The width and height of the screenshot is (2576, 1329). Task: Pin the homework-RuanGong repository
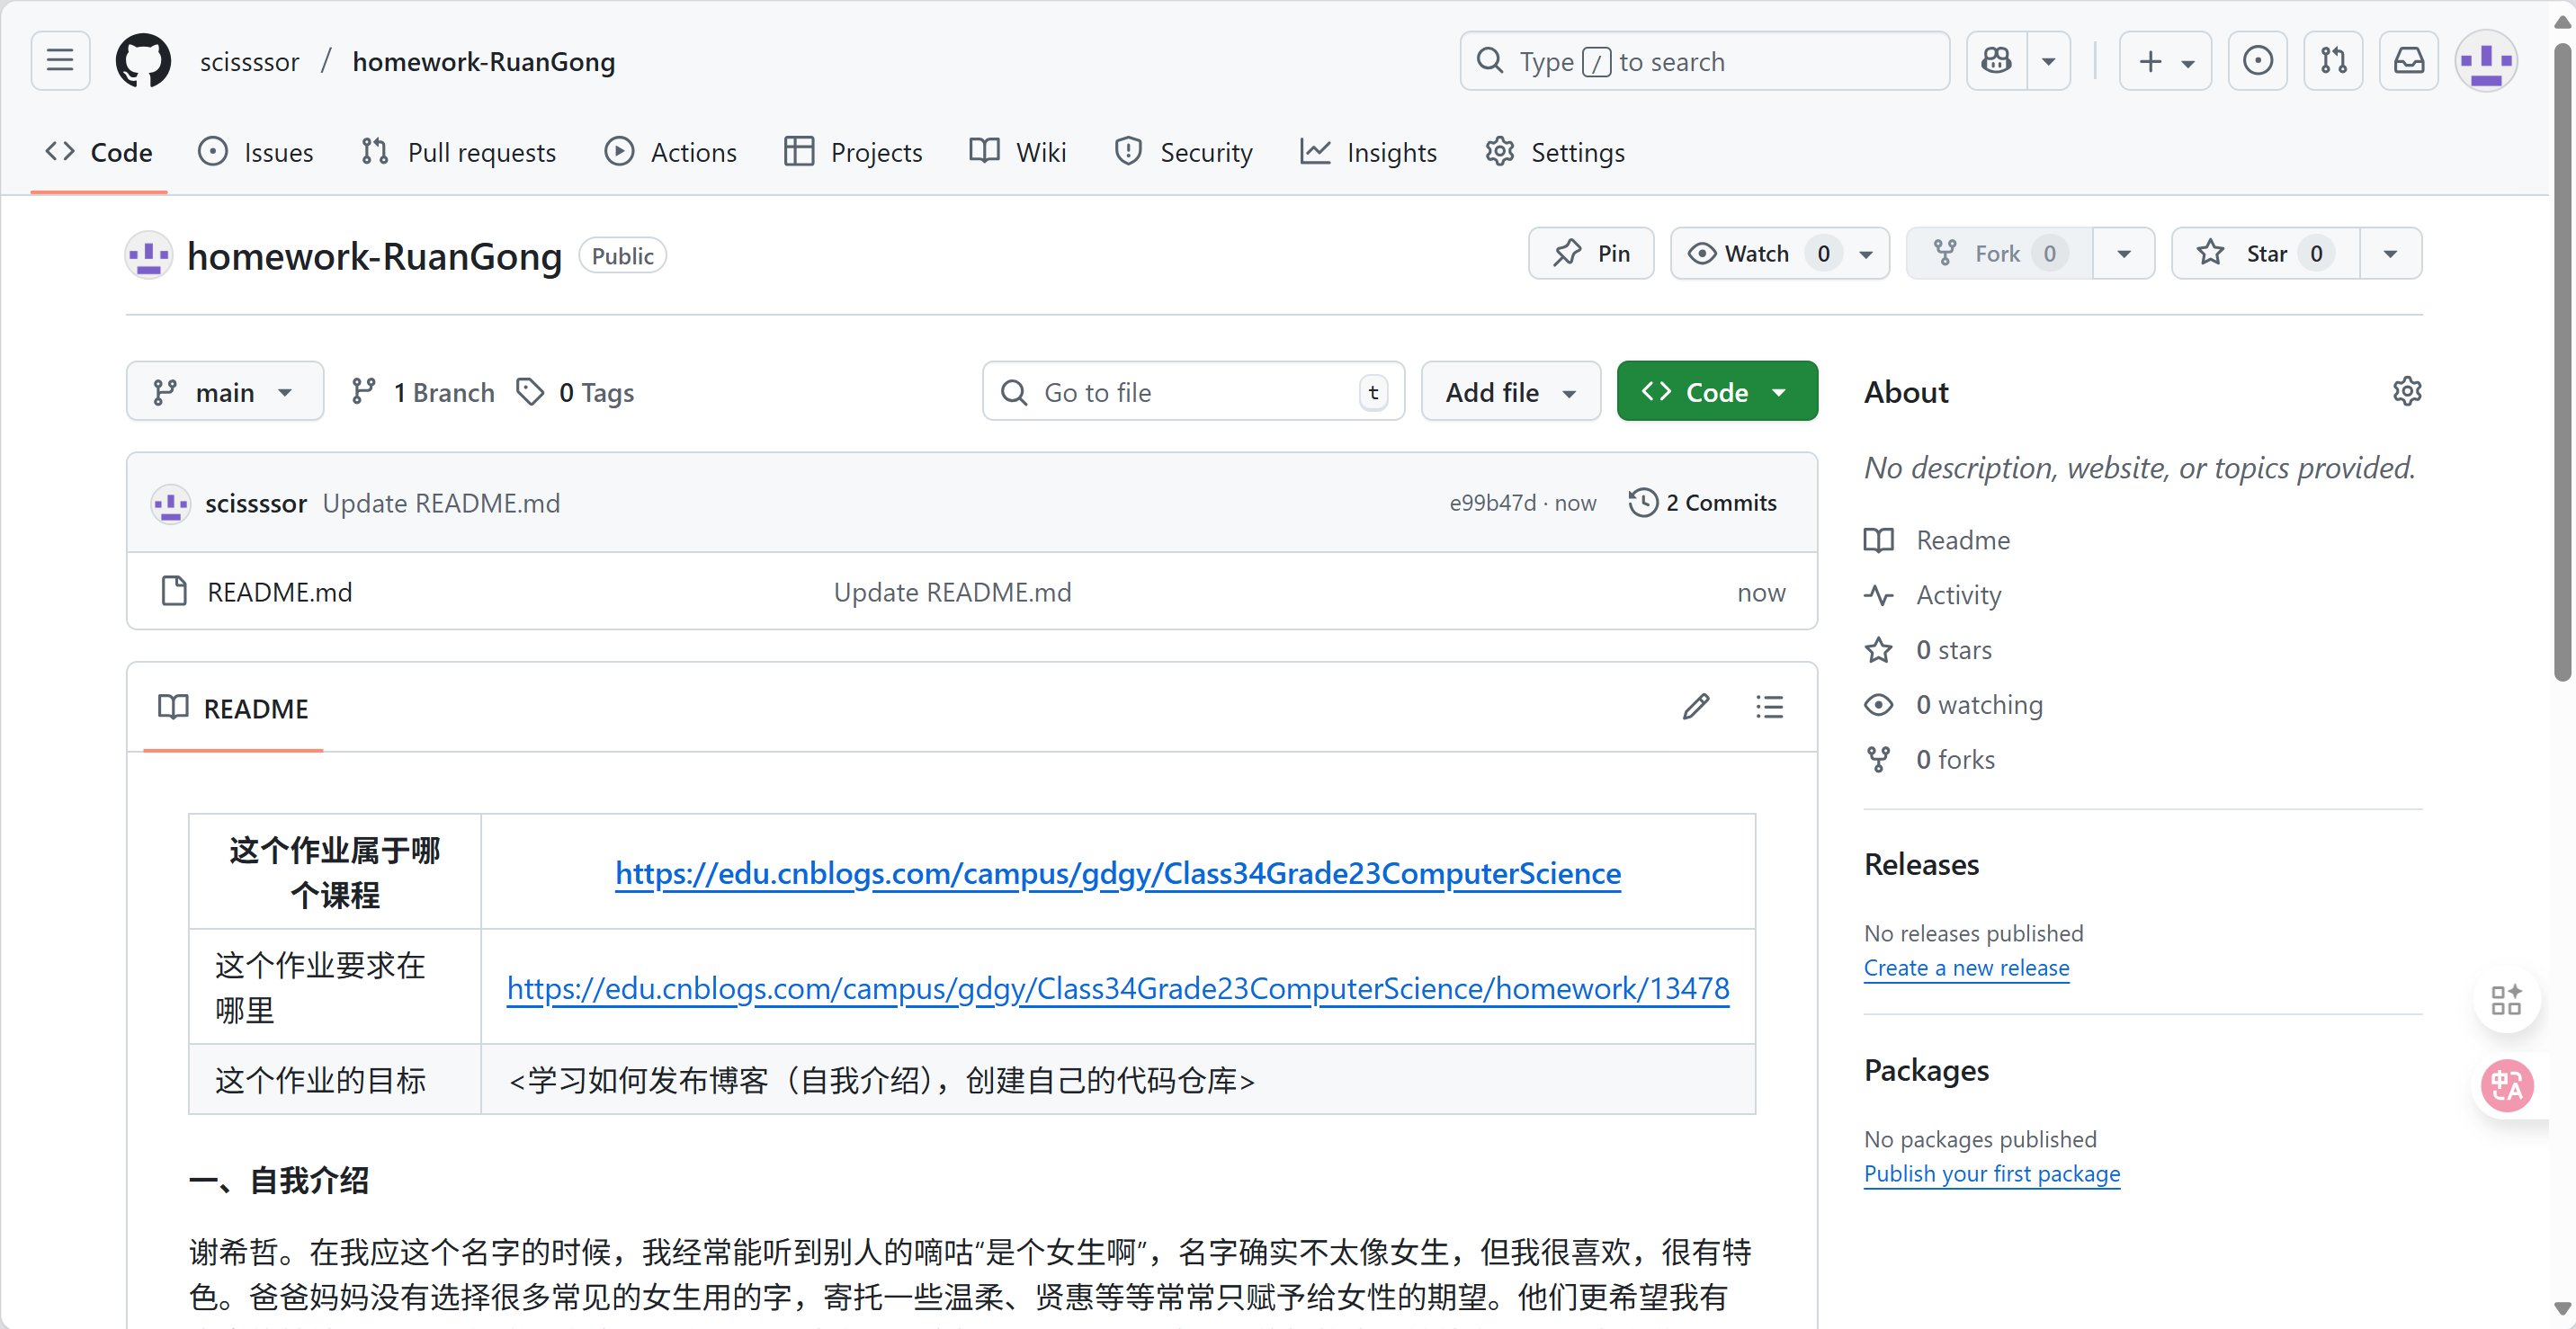(x=1590, y=253)
